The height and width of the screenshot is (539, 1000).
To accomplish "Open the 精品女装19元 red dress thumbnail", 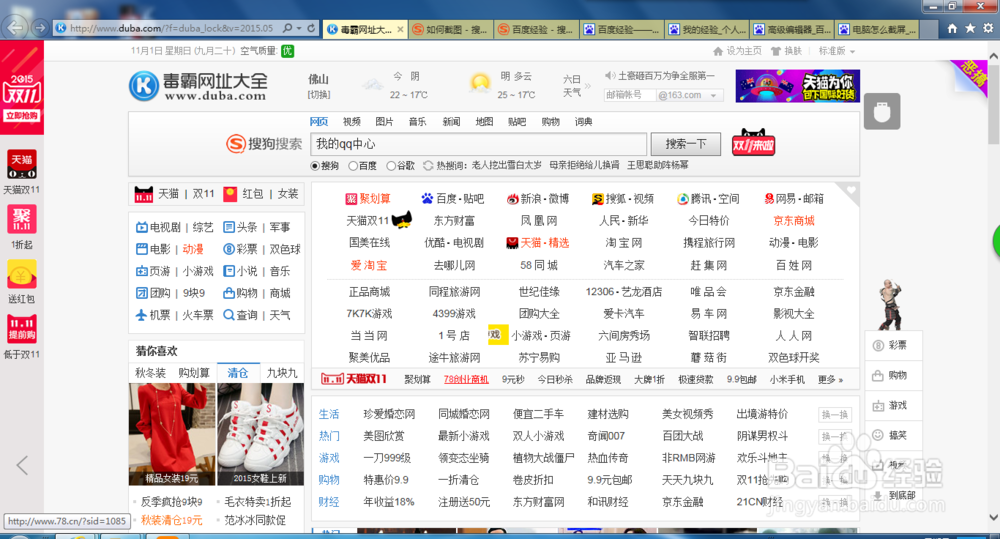I will click(x=172, y=434).
